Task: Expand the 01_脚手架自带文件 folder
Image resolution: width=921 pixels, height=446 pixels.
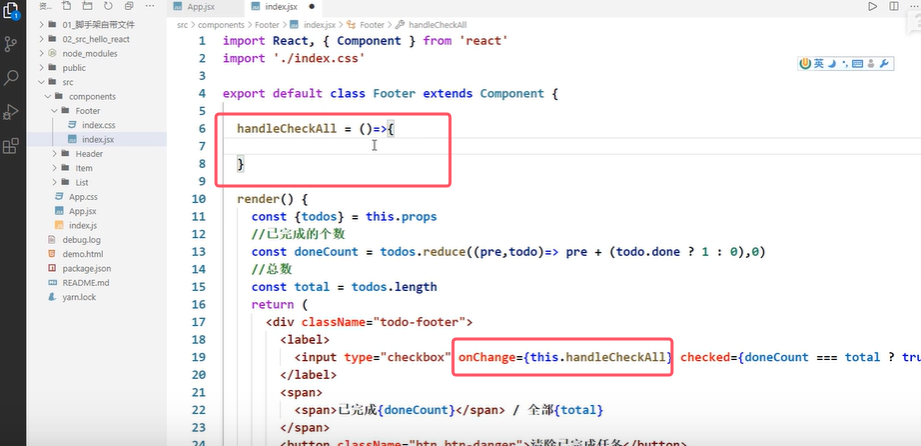Action: point(97,25)
